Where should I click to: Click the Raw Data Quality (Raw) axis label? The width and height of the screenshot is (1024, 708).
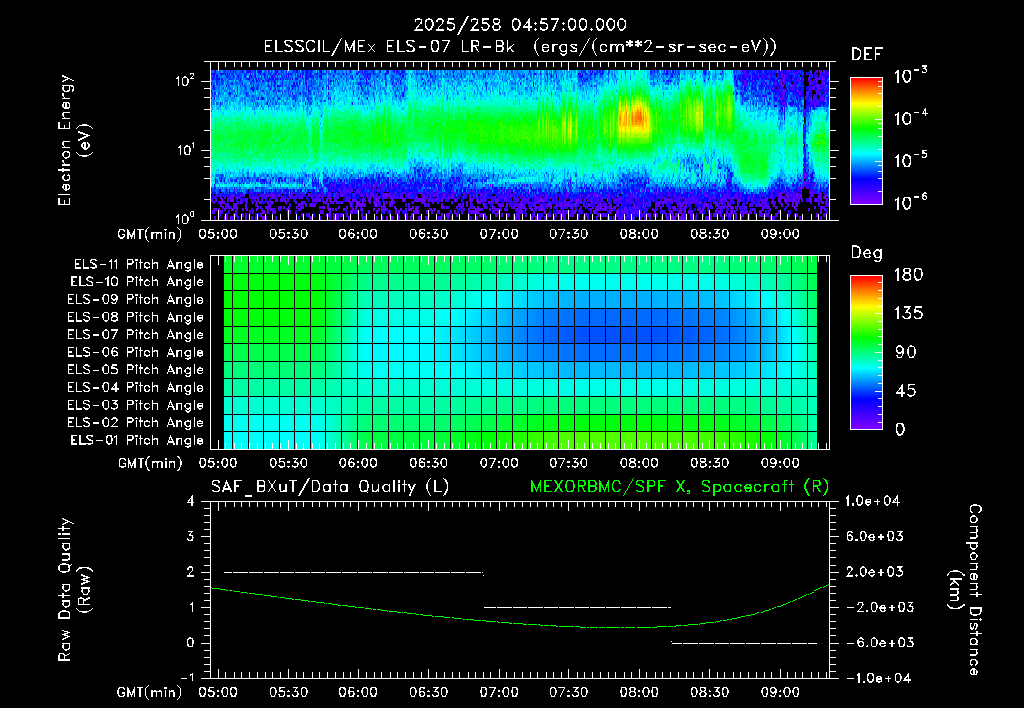pos(74,589)
